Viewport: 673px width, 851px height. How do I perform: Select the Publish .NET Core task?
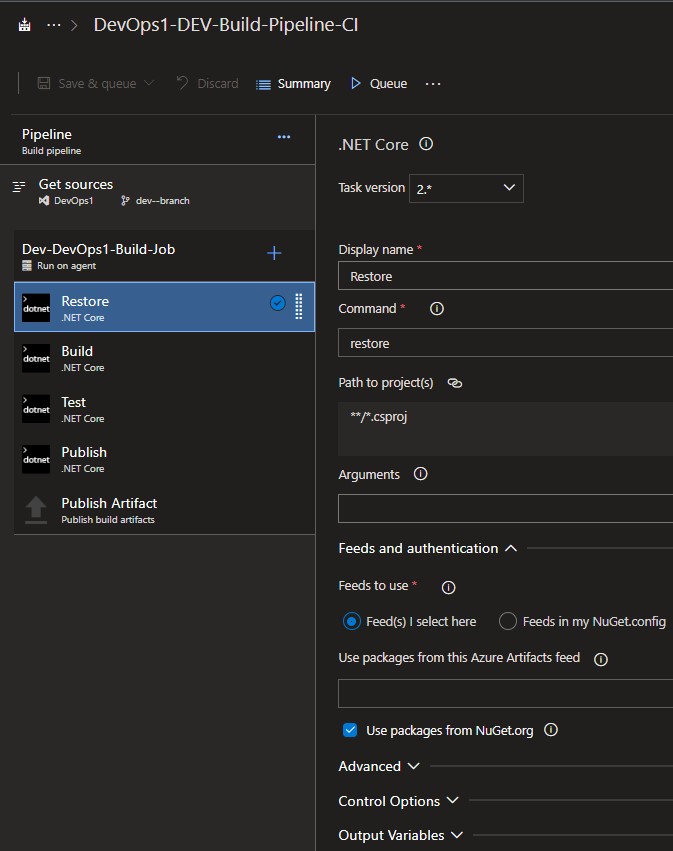[x=164, y=459]
